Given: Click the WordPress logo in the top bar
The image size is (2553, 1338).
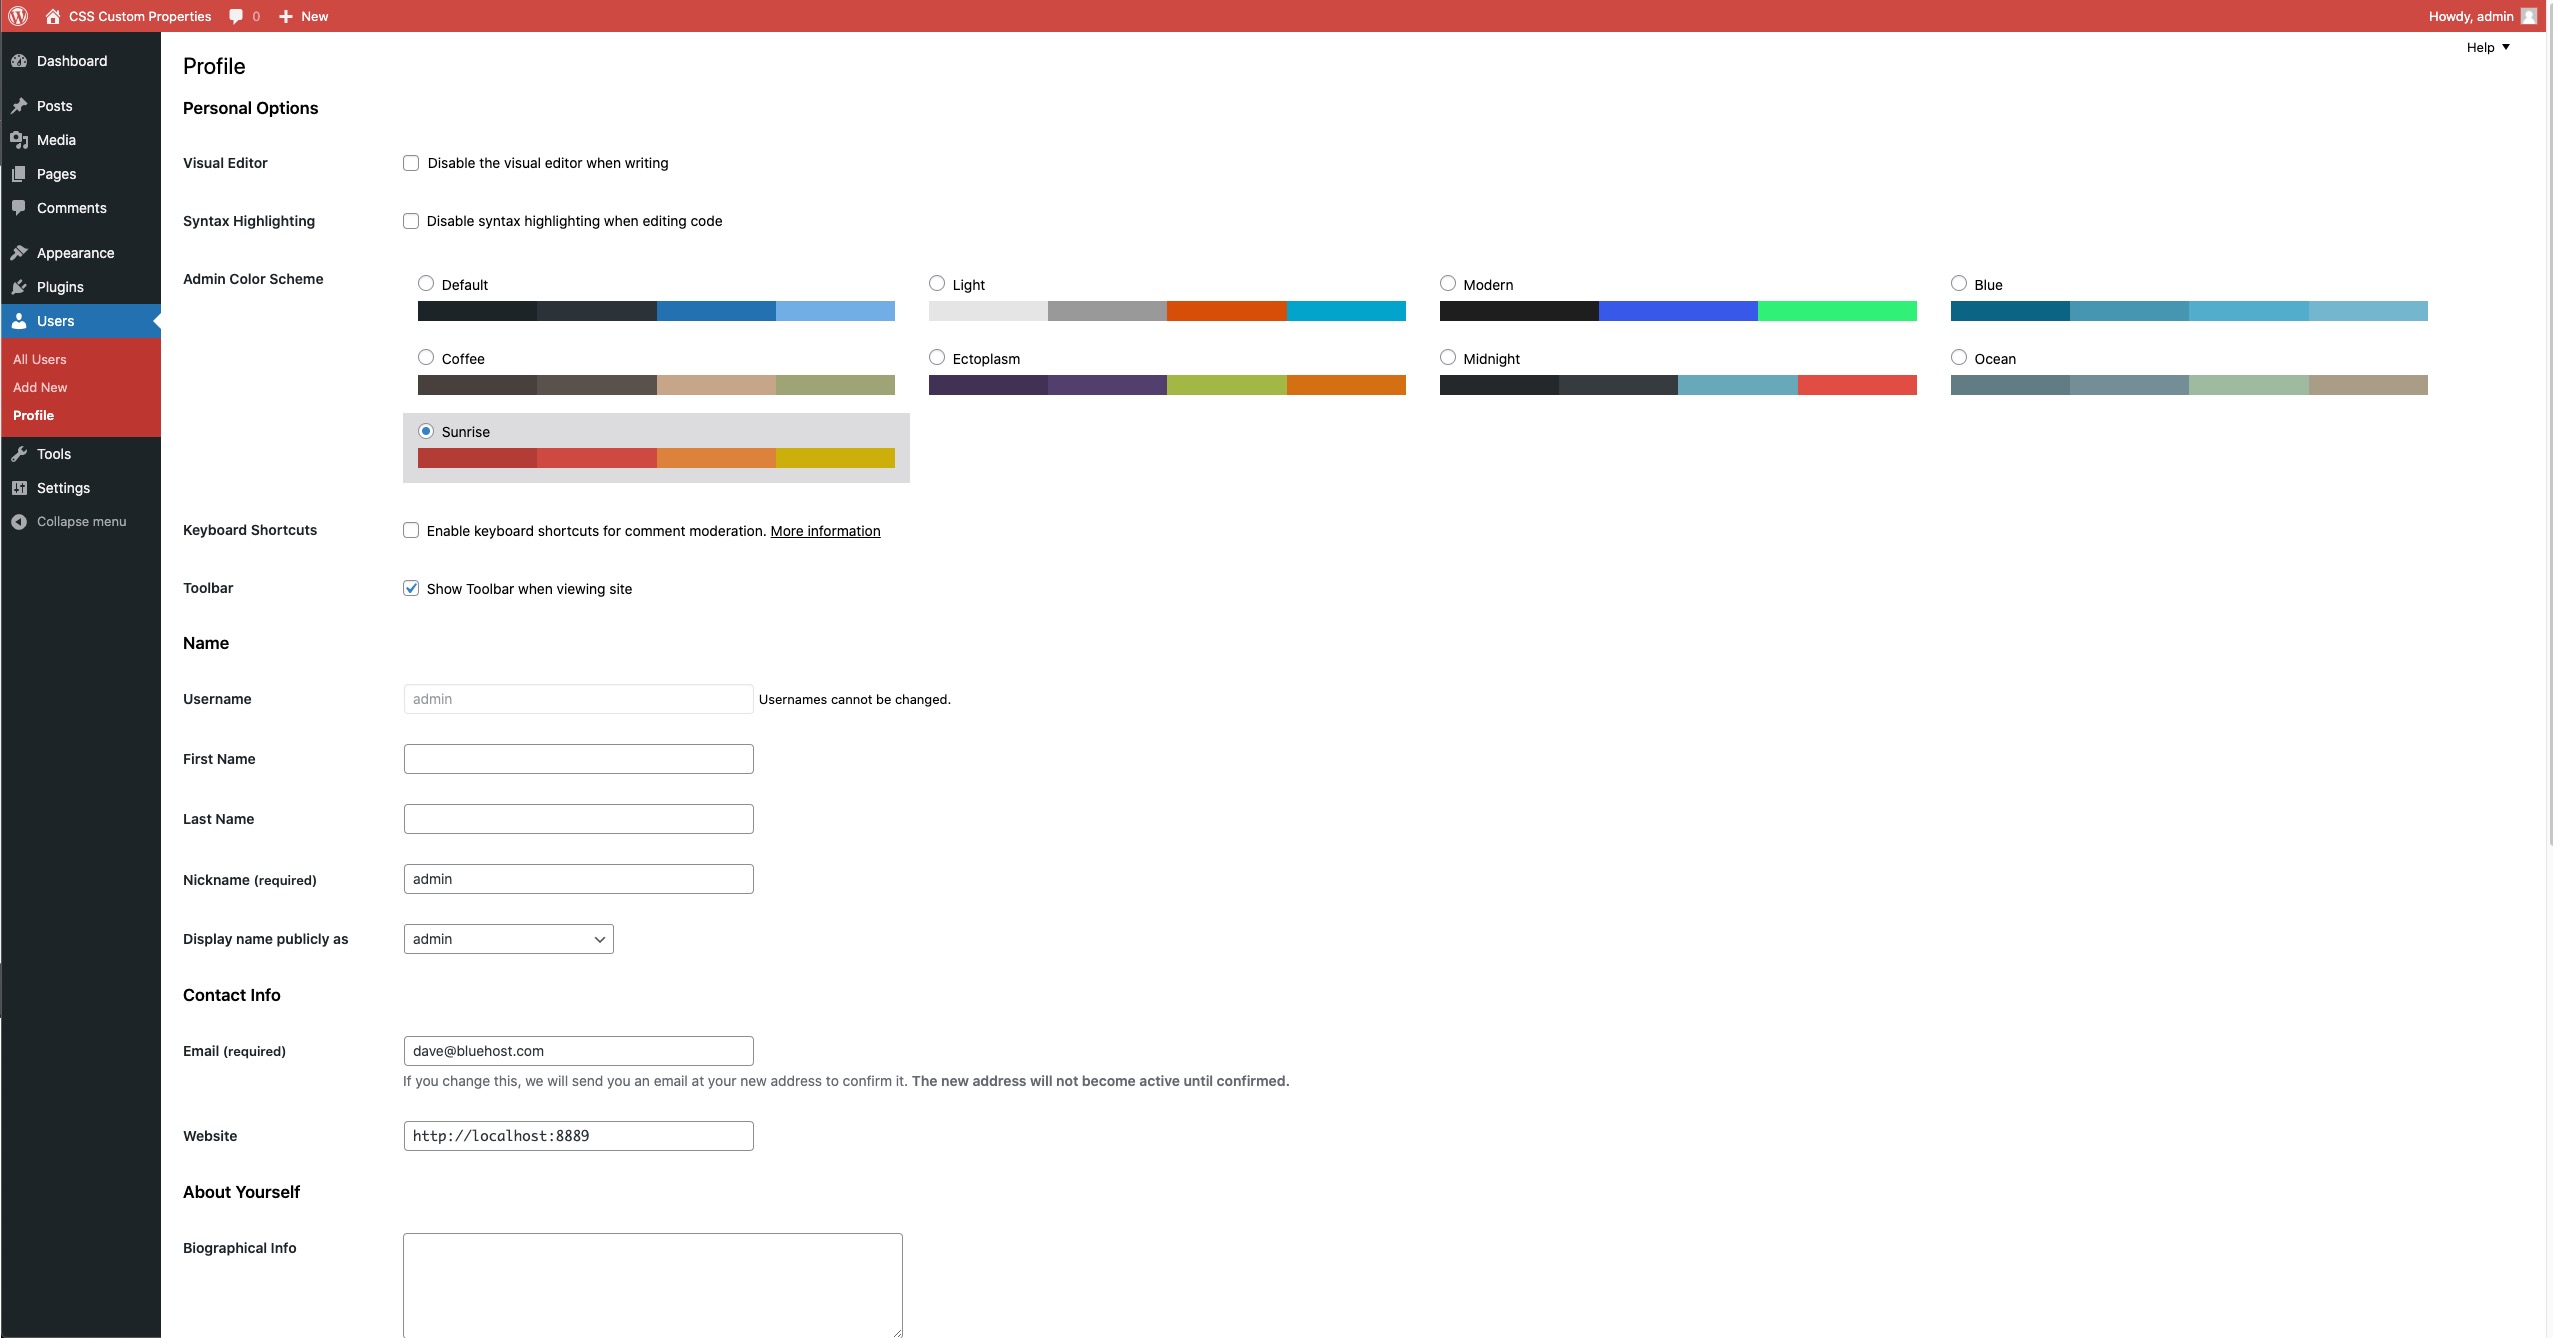Looking at the screenshot, I should [x=16, y=16].
